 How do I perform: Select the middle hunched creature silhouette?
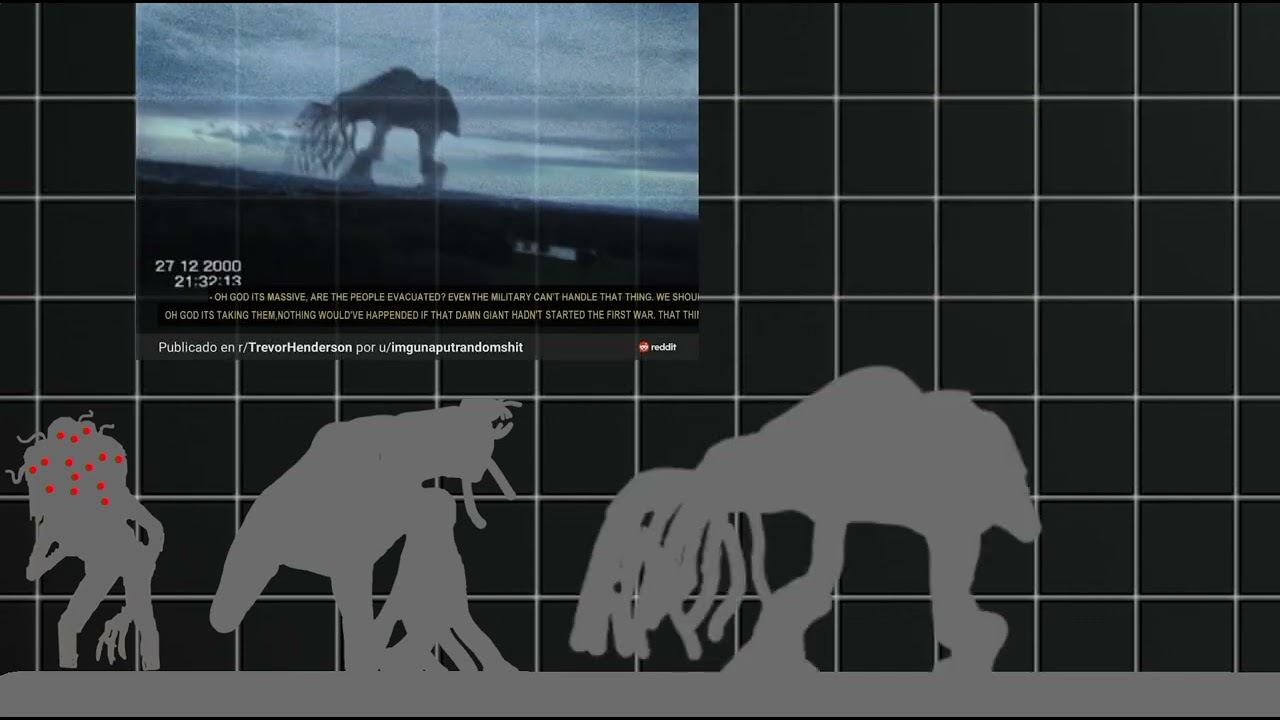click(365, 535)
